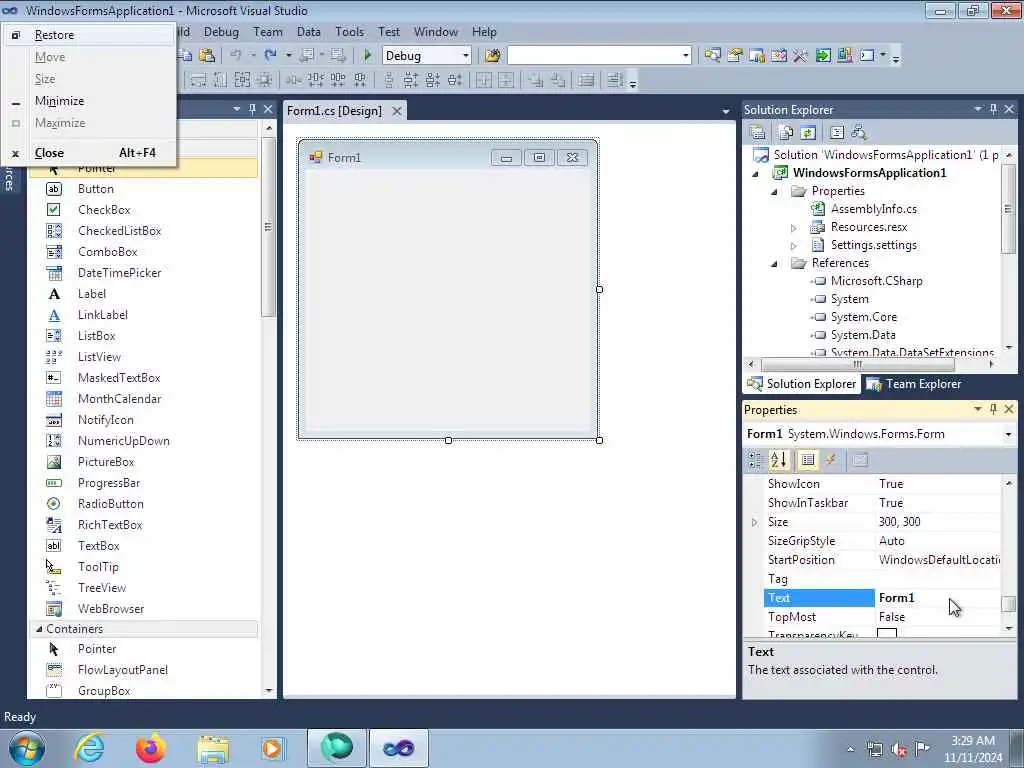Click View Class Diagram icon in Solution Explorer

tap(859, 133)
